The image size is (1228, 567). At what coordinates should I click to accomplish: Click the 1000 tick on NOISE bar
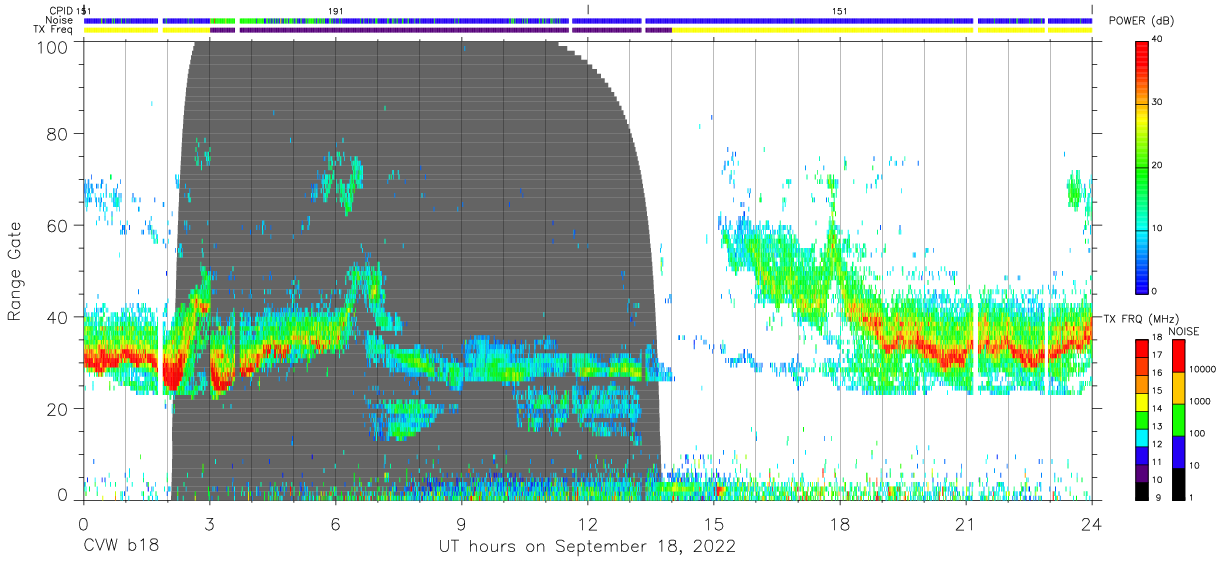pyautogui.click(x=1198, y=401)
